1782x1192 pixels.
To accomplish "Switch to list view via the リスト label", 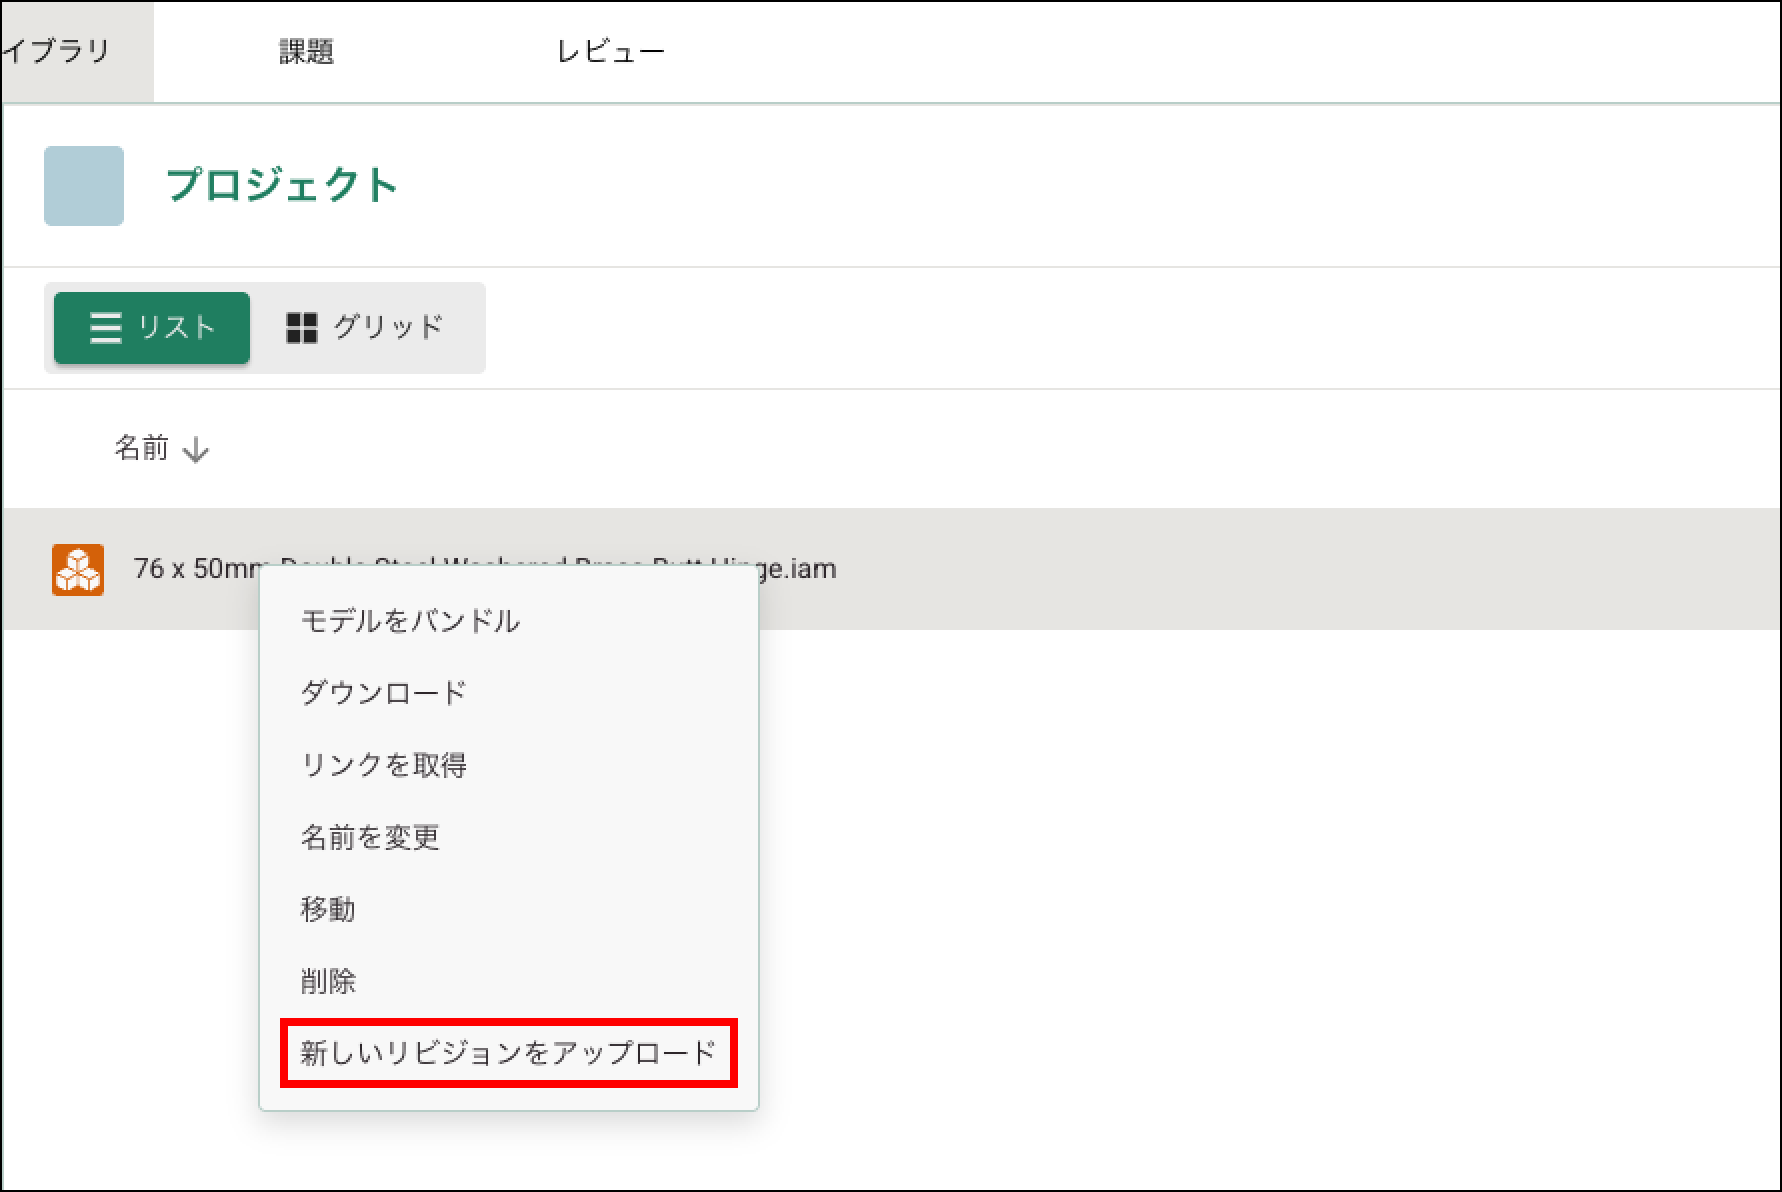I will (x=177, y=328).
